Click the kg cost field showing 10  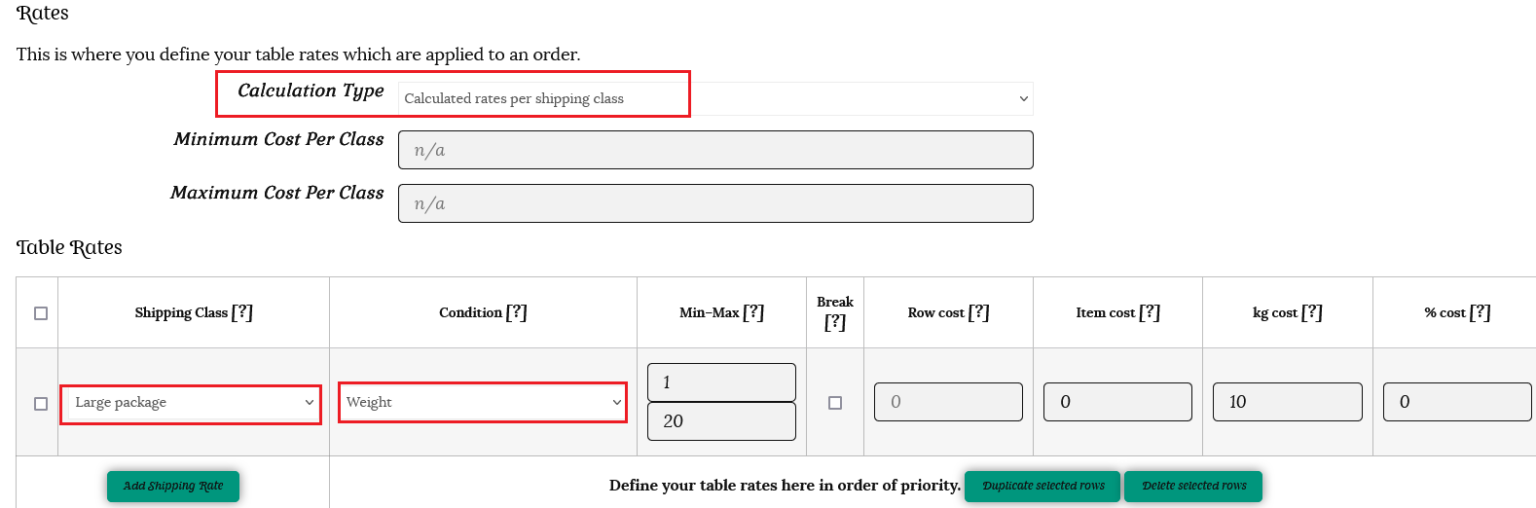pos(1287,402)
